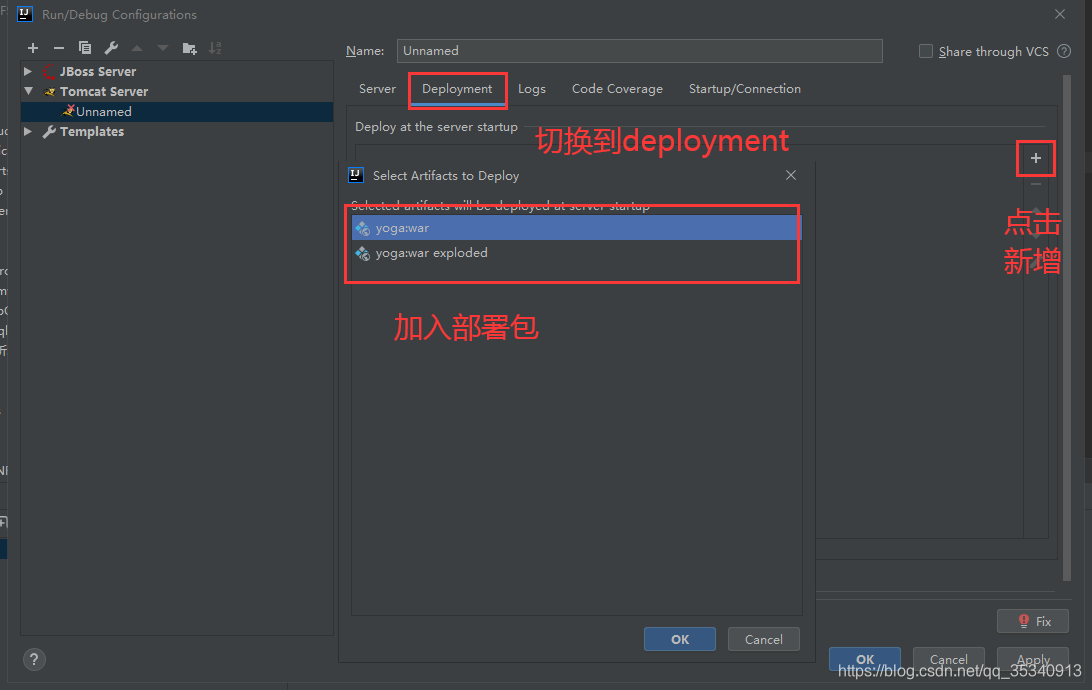Screen dimensions: 1092x690
Task: Click OK in Run/Debug Configurations window
Action: (x=864, y=659)
